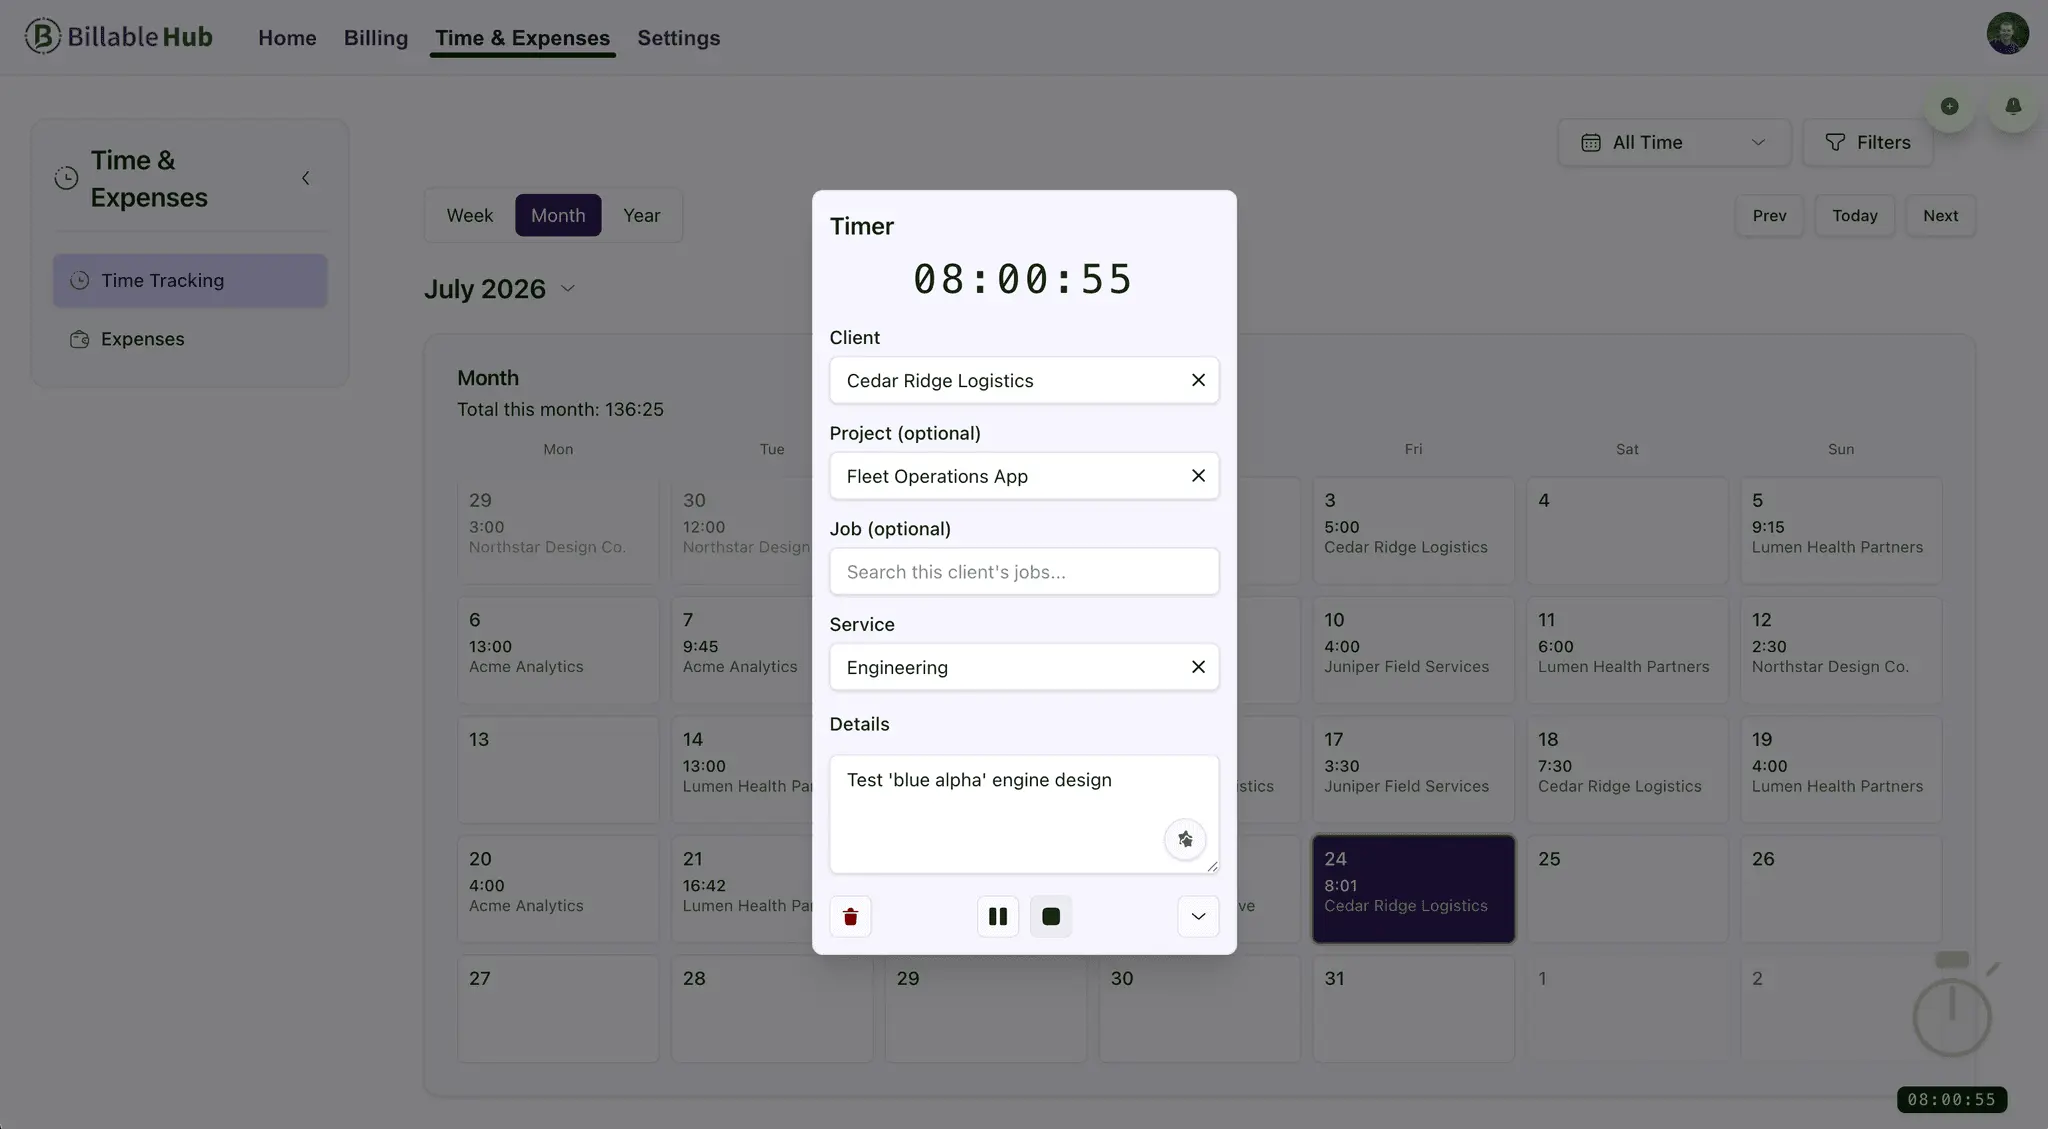Viewport: 2048px width, 1129px height.
Task: Go to previous month with Prev
Action: (x=1769, y=215)
